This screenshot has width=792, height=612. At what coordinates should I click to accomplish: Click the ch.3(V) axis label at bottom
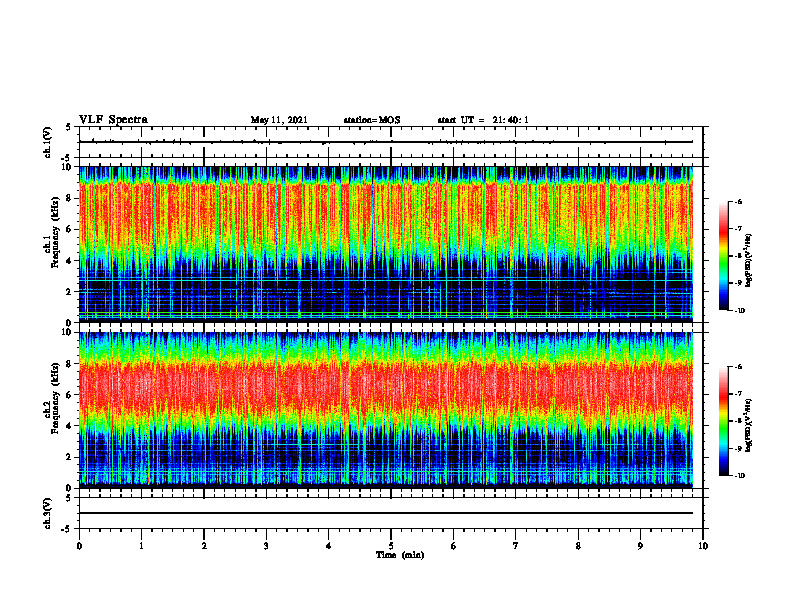coord(47,514)
